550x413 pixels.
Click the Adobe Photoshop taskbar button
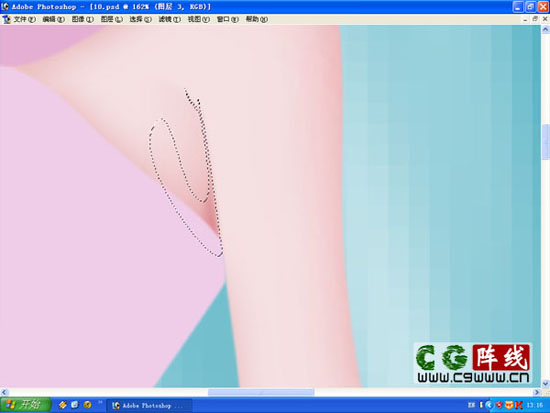tap(149, 406)
